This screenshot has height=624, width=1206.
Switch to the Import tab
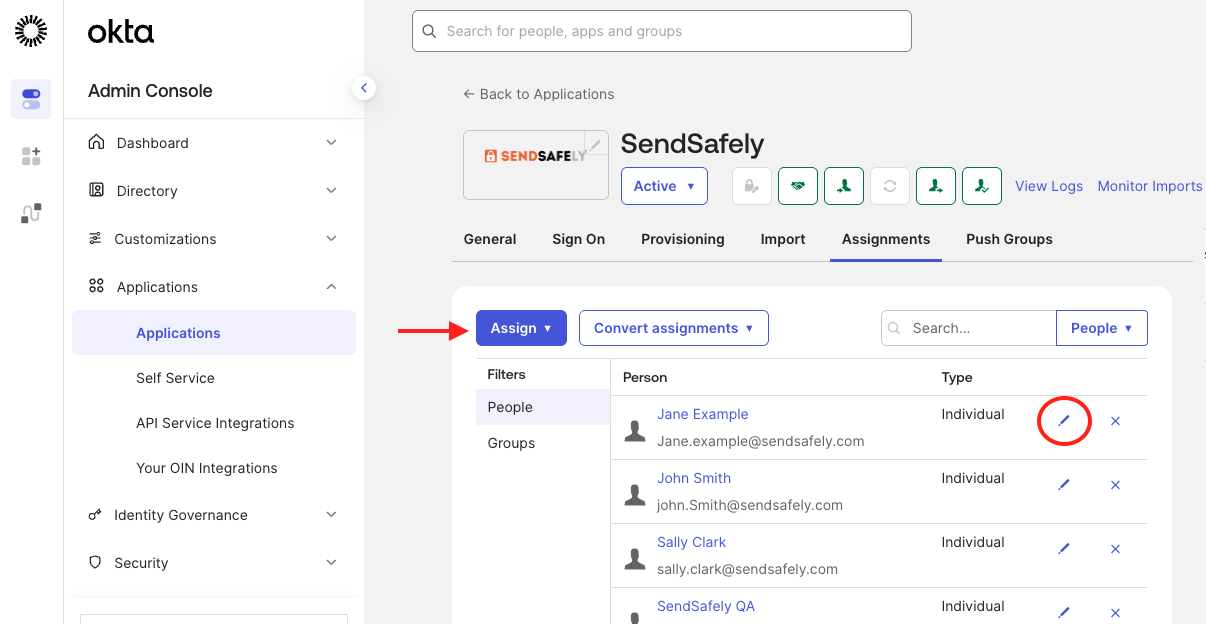(x=783, y=239)
